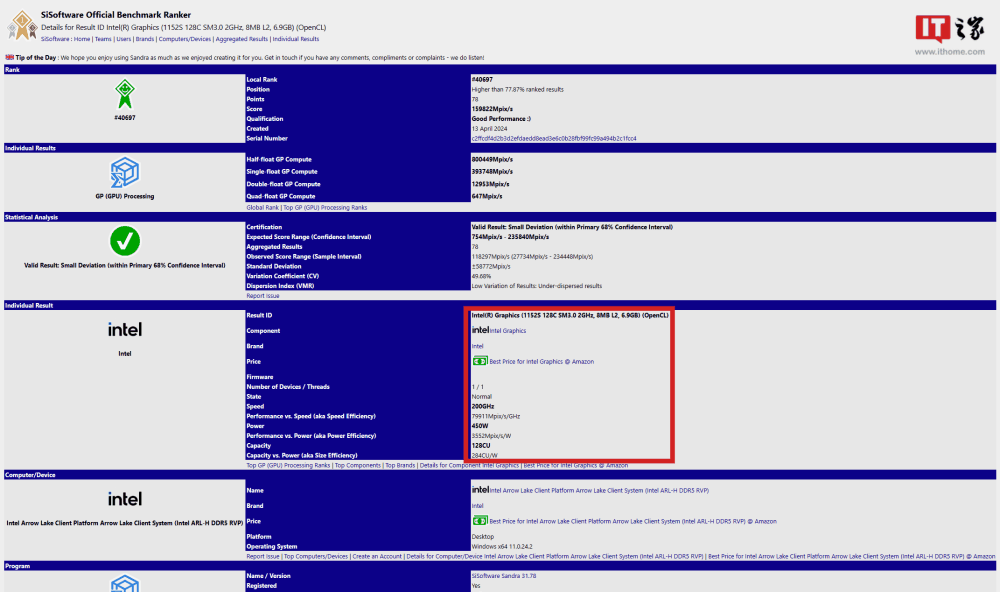The image size is (1000, 592).
Task: Click the Amazon price tag icon for Intel Graphics
Action: [x=479, y=360]
